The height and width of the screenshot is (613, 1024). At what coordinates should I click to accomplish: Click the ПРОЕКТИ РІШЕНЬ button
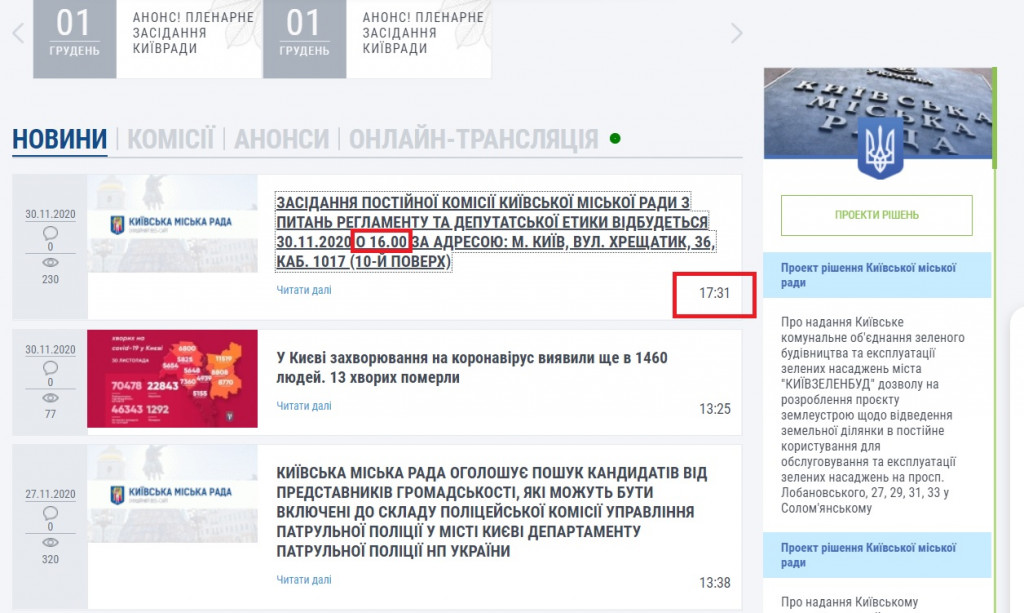[x=876, y=215]
